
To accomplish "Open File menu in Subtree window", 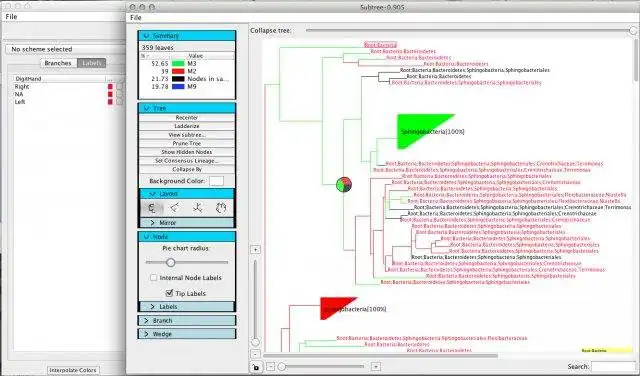I will click(136, 18).
